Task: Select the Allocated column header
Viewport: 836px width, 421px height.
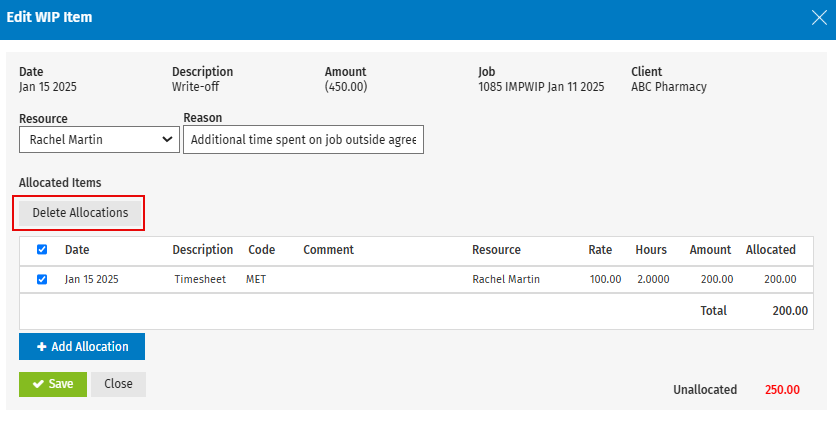Action: [771, 250]
